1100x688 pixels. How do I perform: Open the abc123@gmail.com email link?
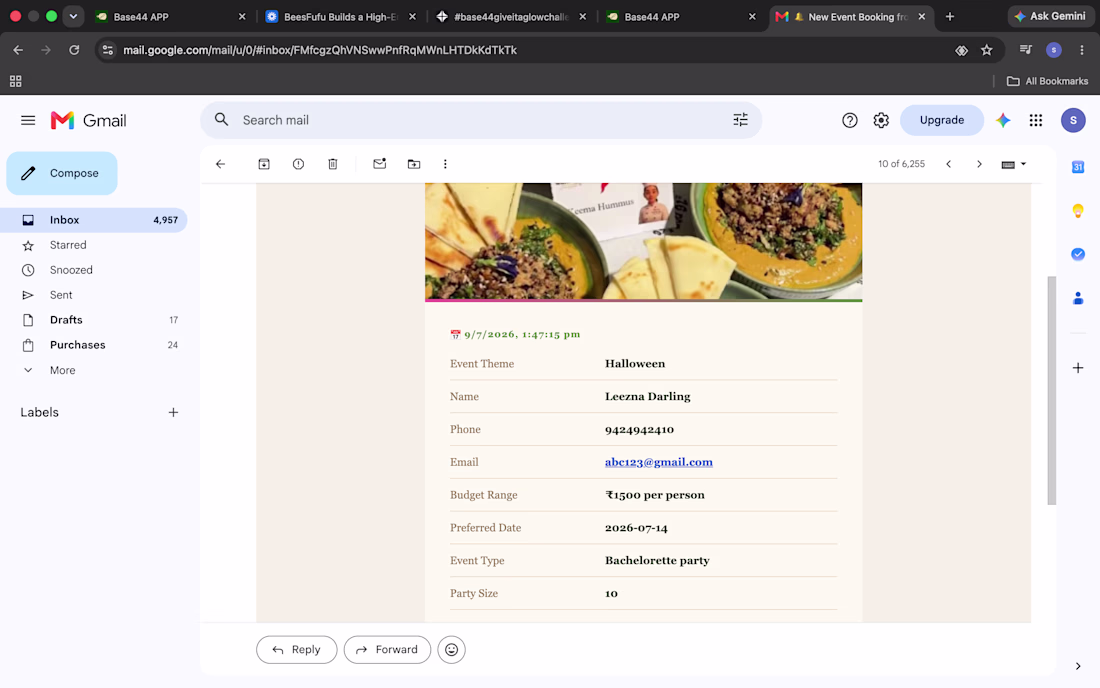click(659, 462)
